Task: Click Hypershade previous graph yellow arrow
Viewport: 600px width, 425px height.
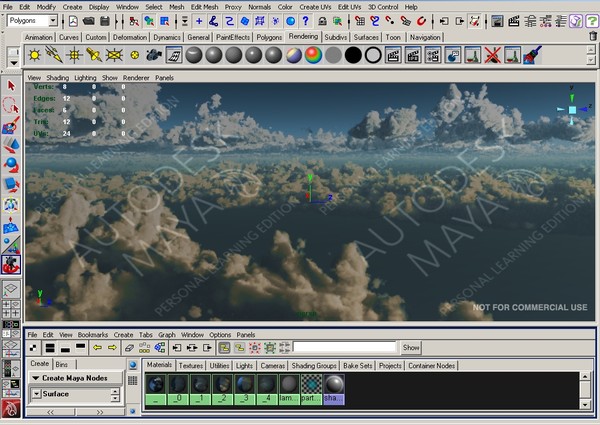Action: (97, 348)
